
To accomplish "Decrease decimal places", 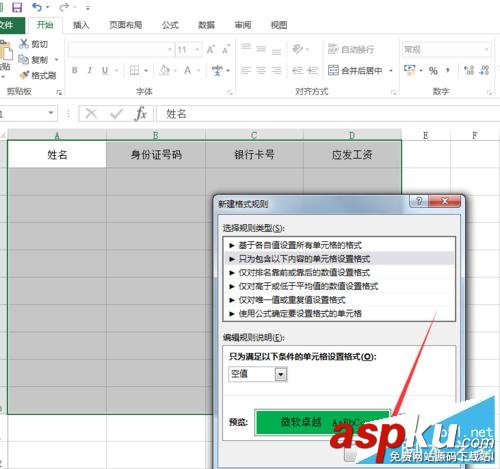I will 484,70.
